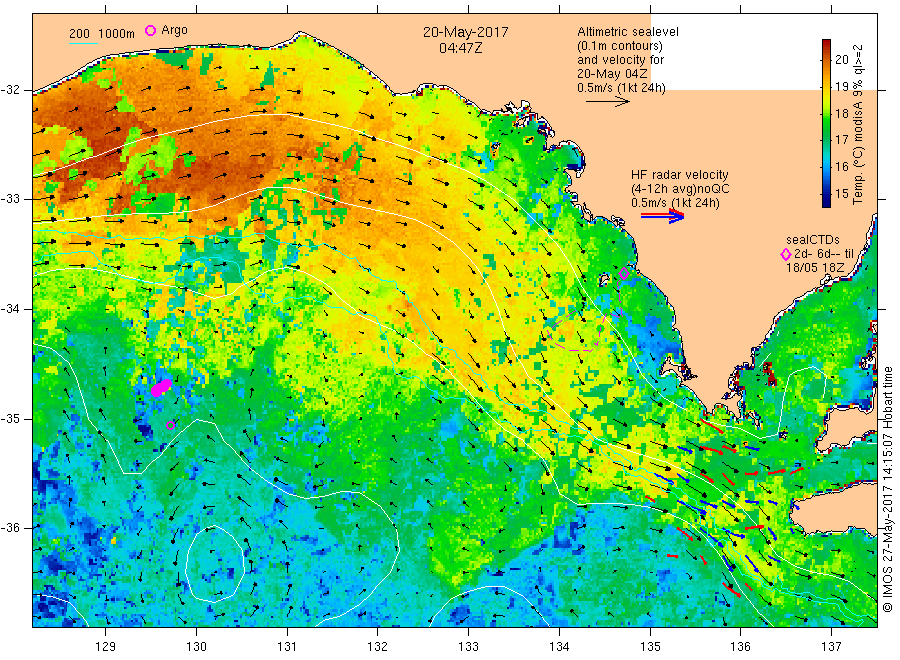Viewport: 900px width, 660px height.
Task: Click the longitude label 129
Action: tap(106, 647)
